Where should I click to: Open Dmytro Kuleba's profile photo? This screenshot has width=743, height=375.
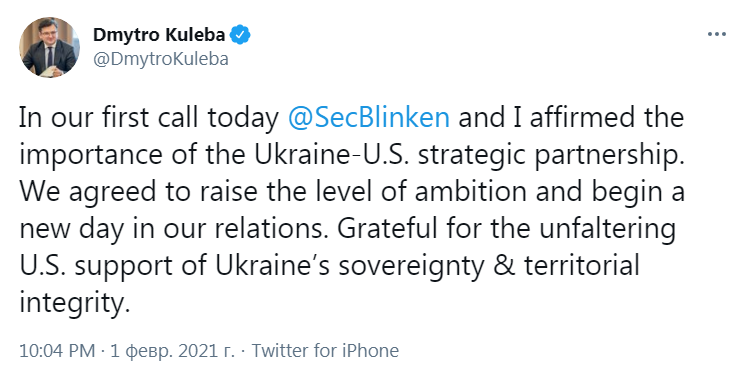(x=49, y=47)
